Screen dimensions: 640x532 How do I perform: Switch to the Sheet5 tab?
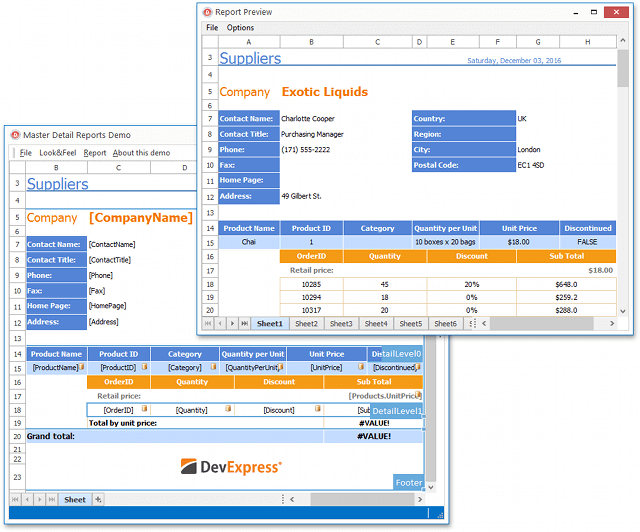click(410, 324)
